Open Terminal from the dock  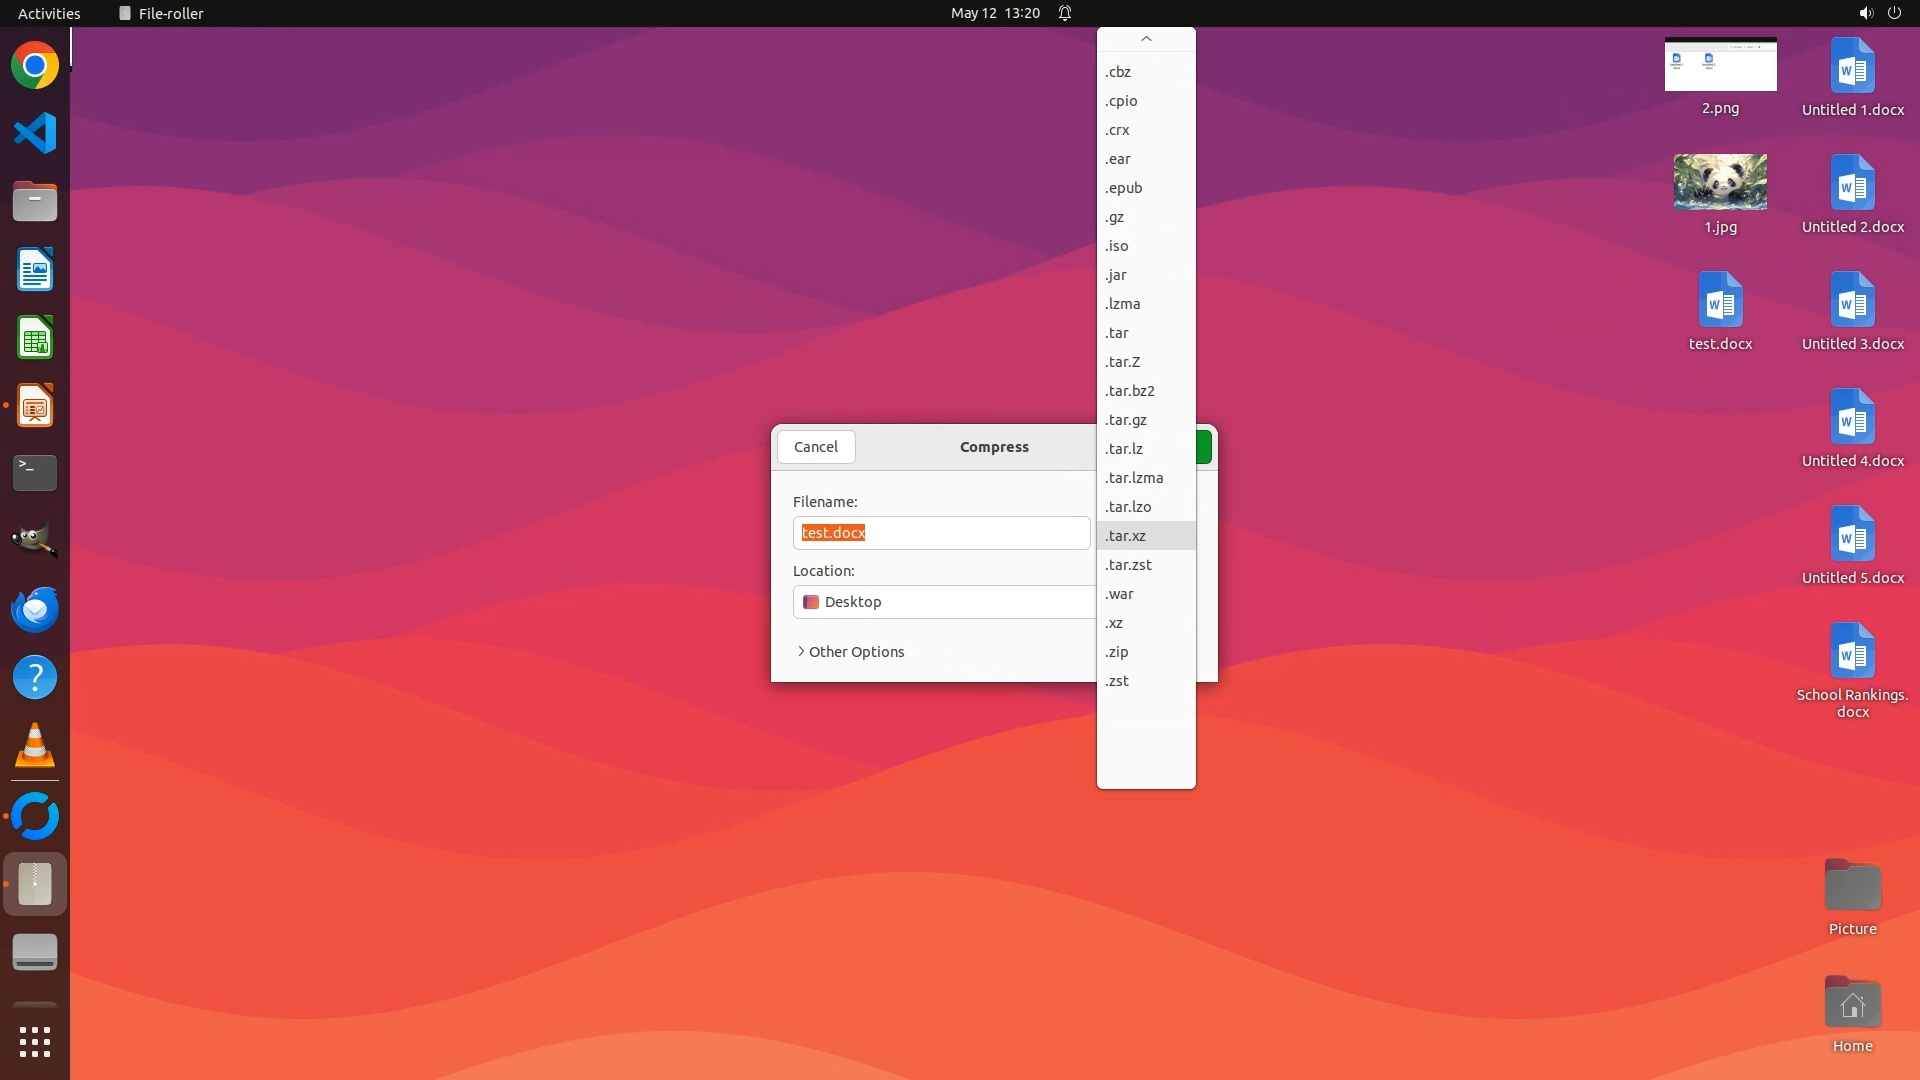coord(35,473)
